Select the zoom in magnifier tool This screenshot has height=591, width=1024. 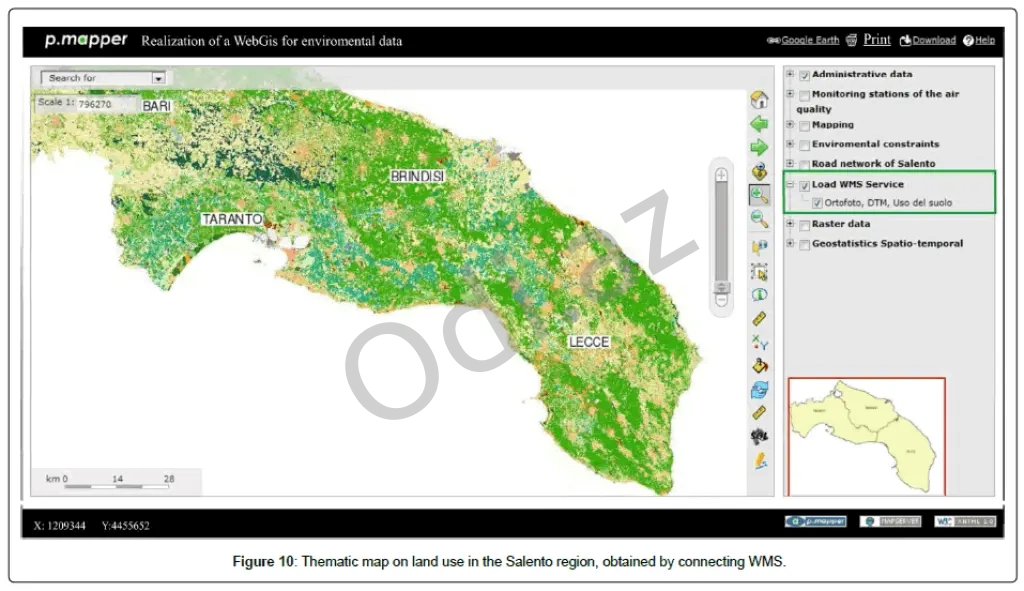(759, 196)
